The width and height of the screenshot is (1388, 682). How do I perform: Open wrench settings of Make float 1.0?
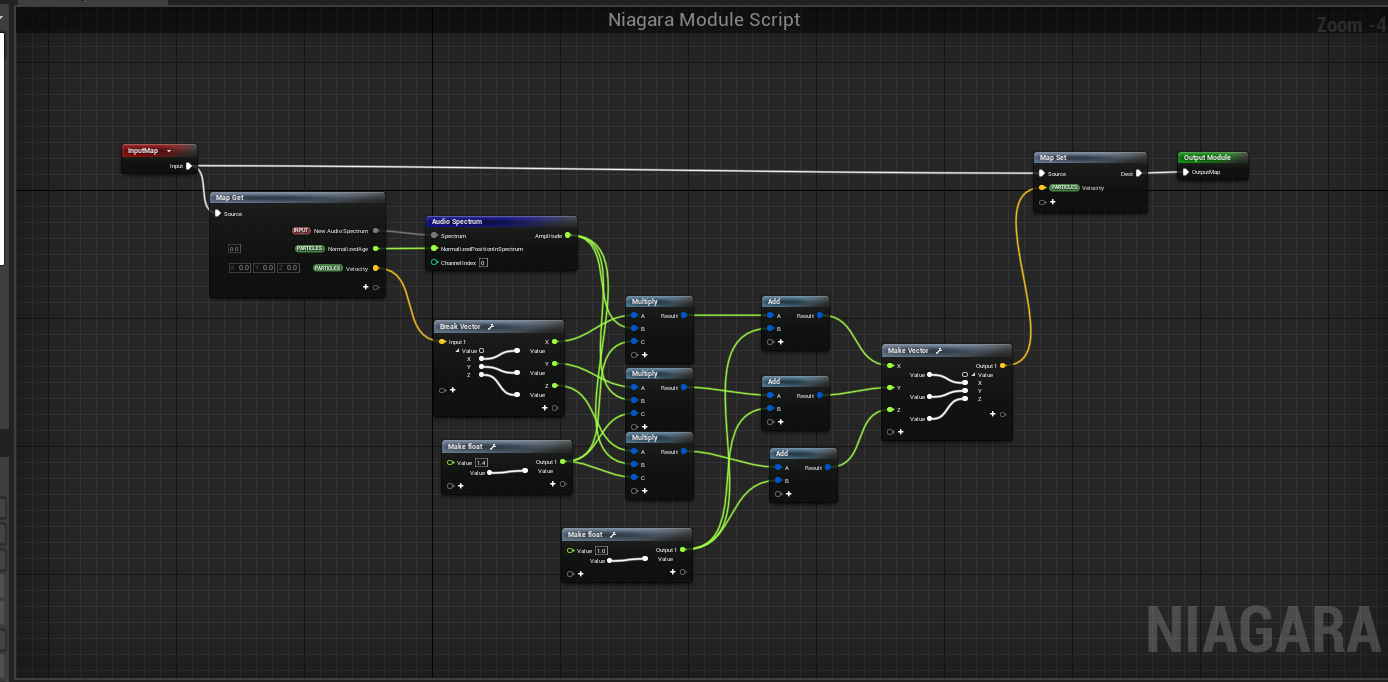pyautogui.click(x=613, y=535)
